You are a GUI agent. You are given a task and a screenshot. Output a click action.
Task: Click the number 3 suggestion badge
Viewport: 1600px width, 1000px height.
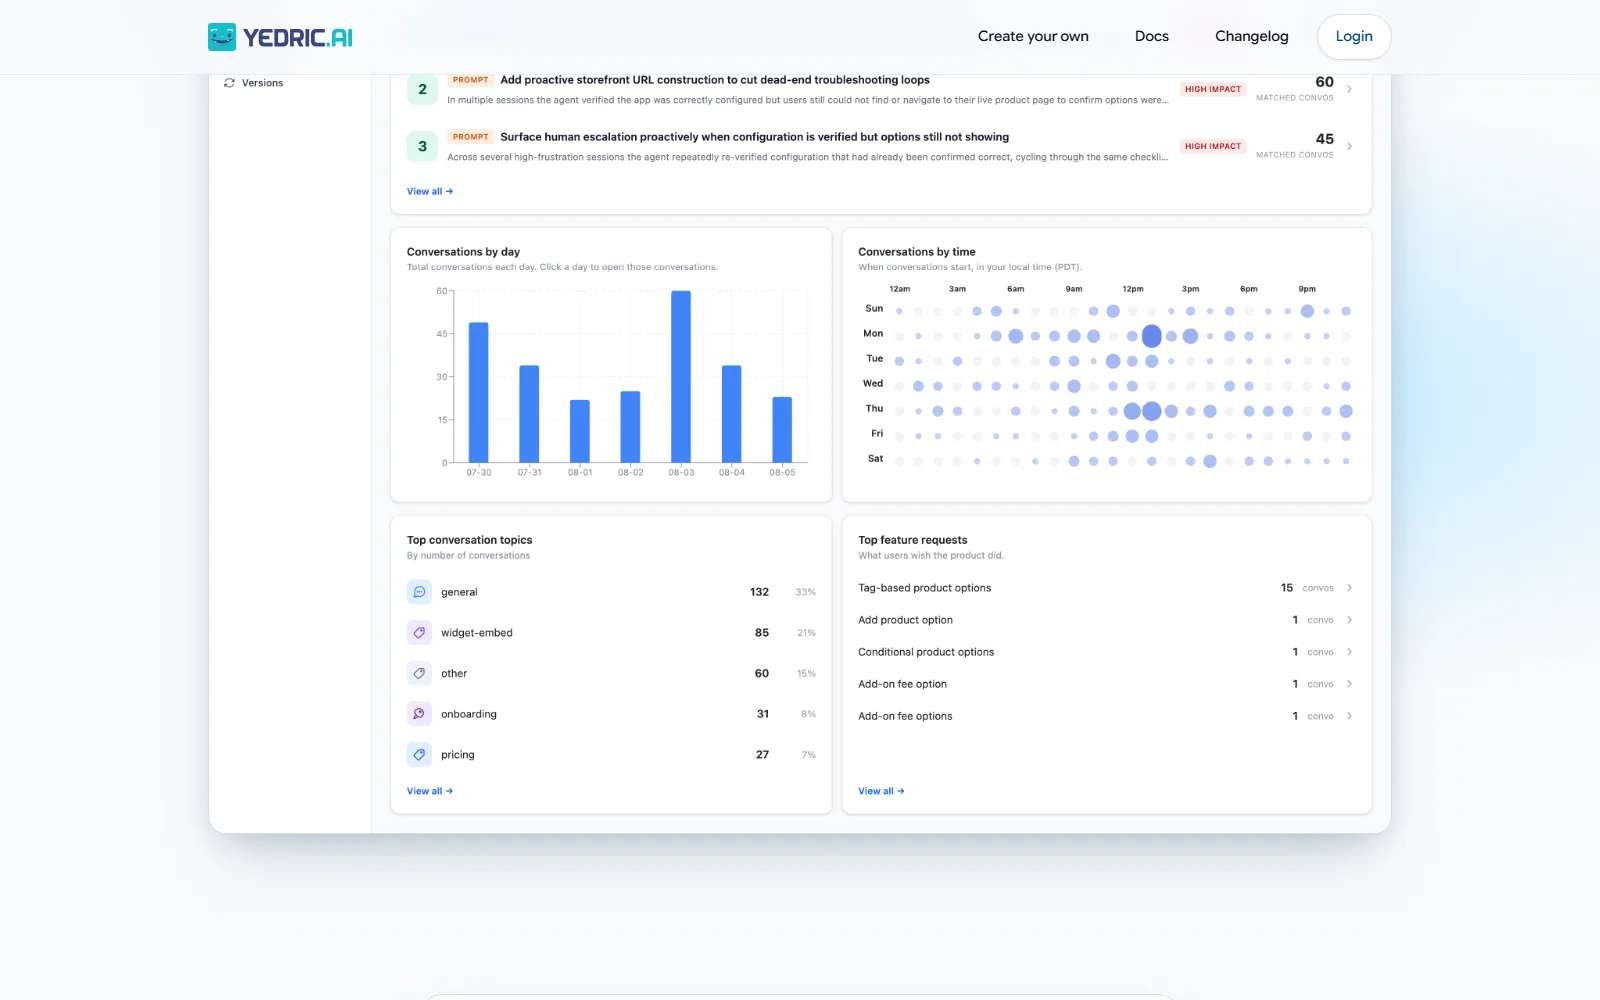click(422, 146)
